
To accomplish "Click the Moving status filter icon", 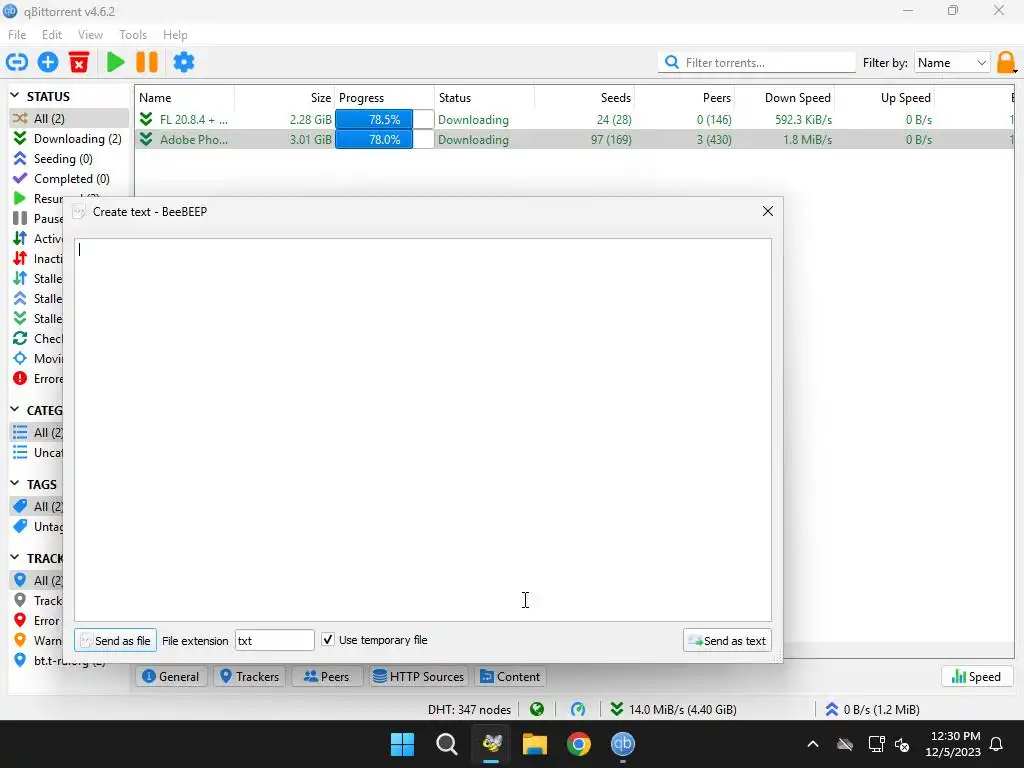I will coord(20,359).
